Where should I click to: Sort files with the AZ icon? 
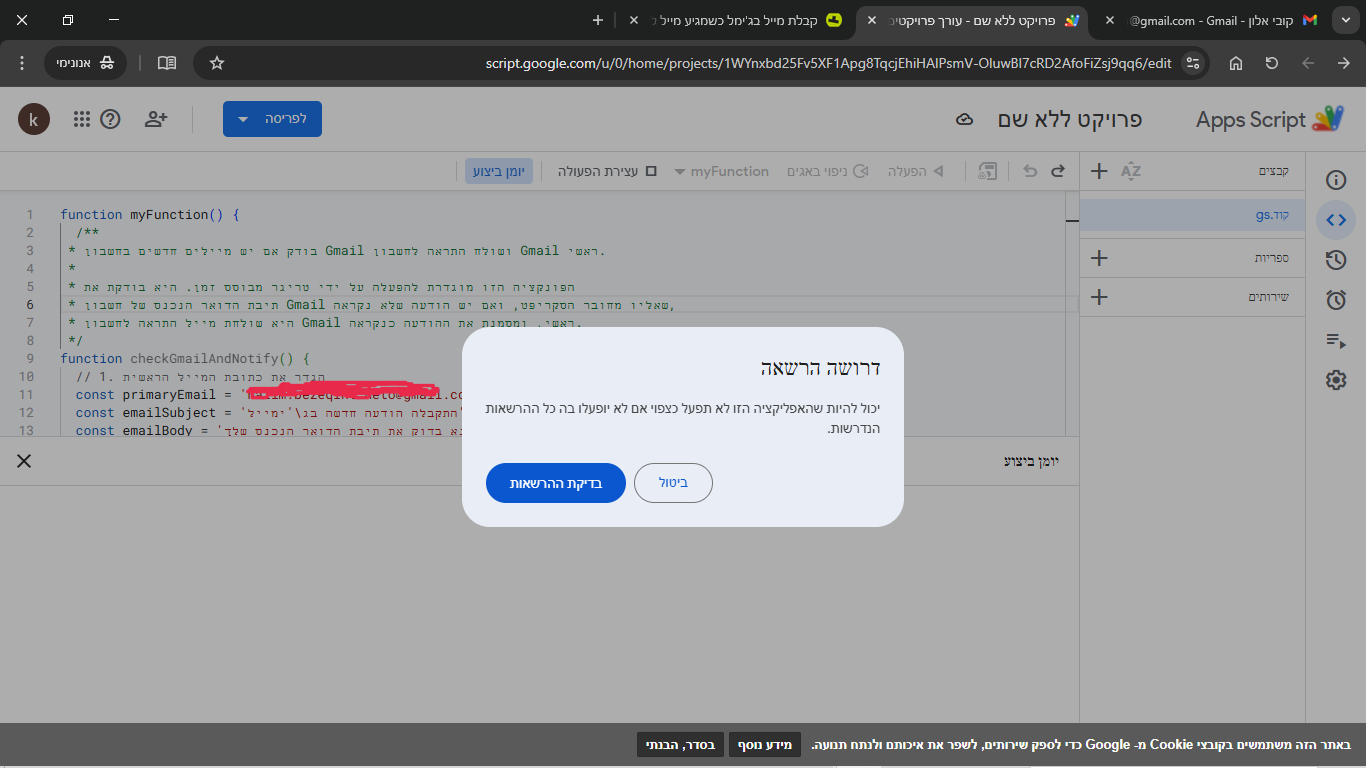pos(1131,171)
